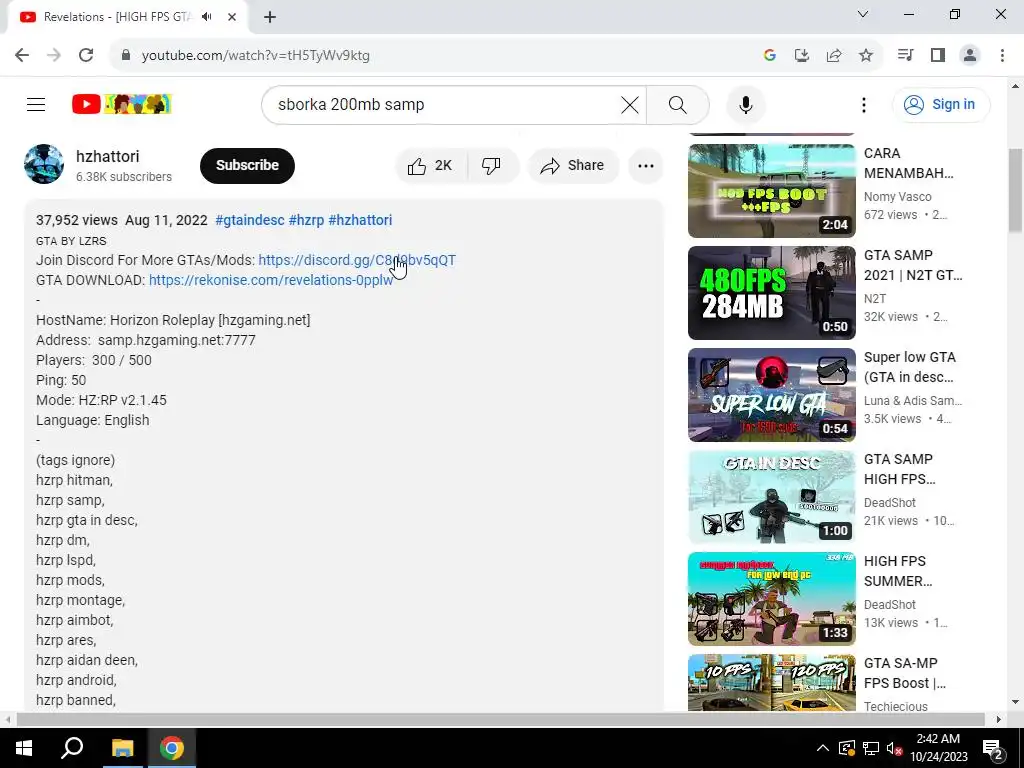Mute the tab audio speaker icon
The image size is (1024, 768).
pyautogui.click(x=207, y=17)
